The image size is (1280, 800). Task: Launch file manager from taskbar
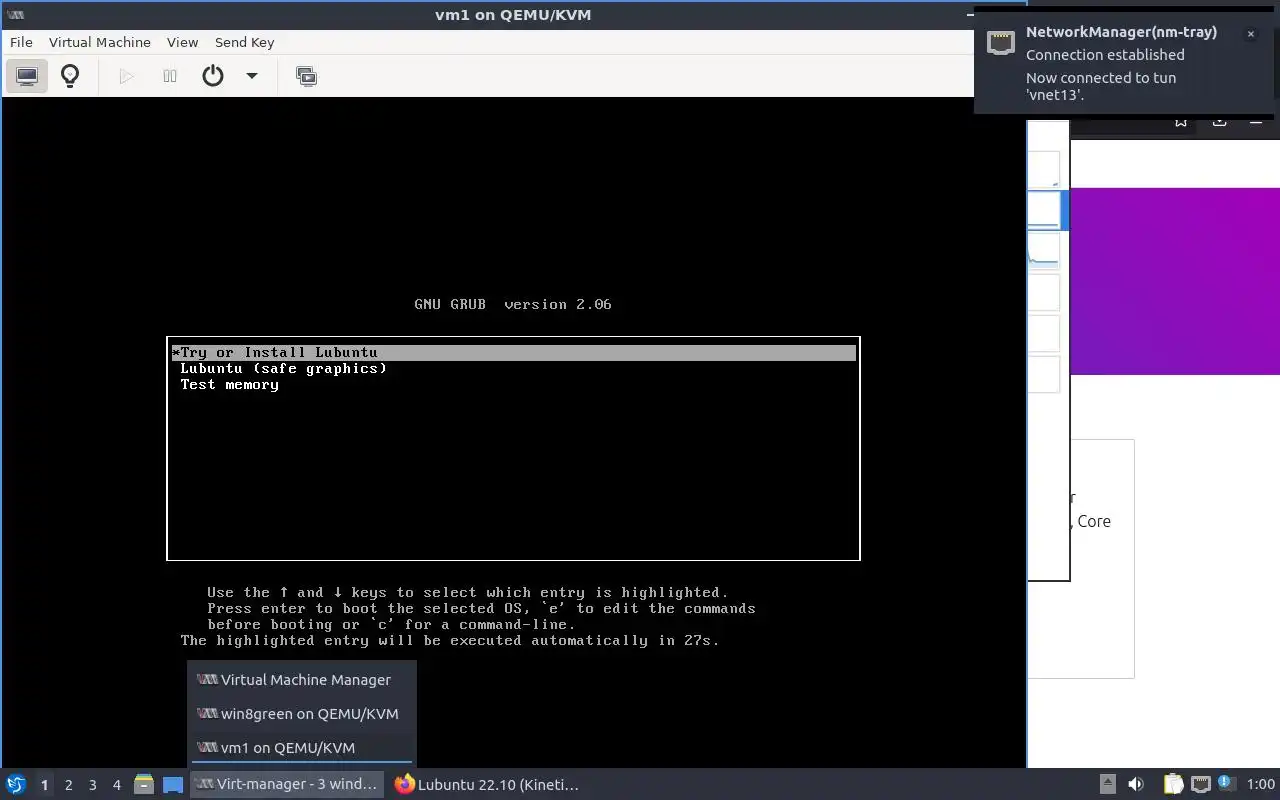pos(144,785)
